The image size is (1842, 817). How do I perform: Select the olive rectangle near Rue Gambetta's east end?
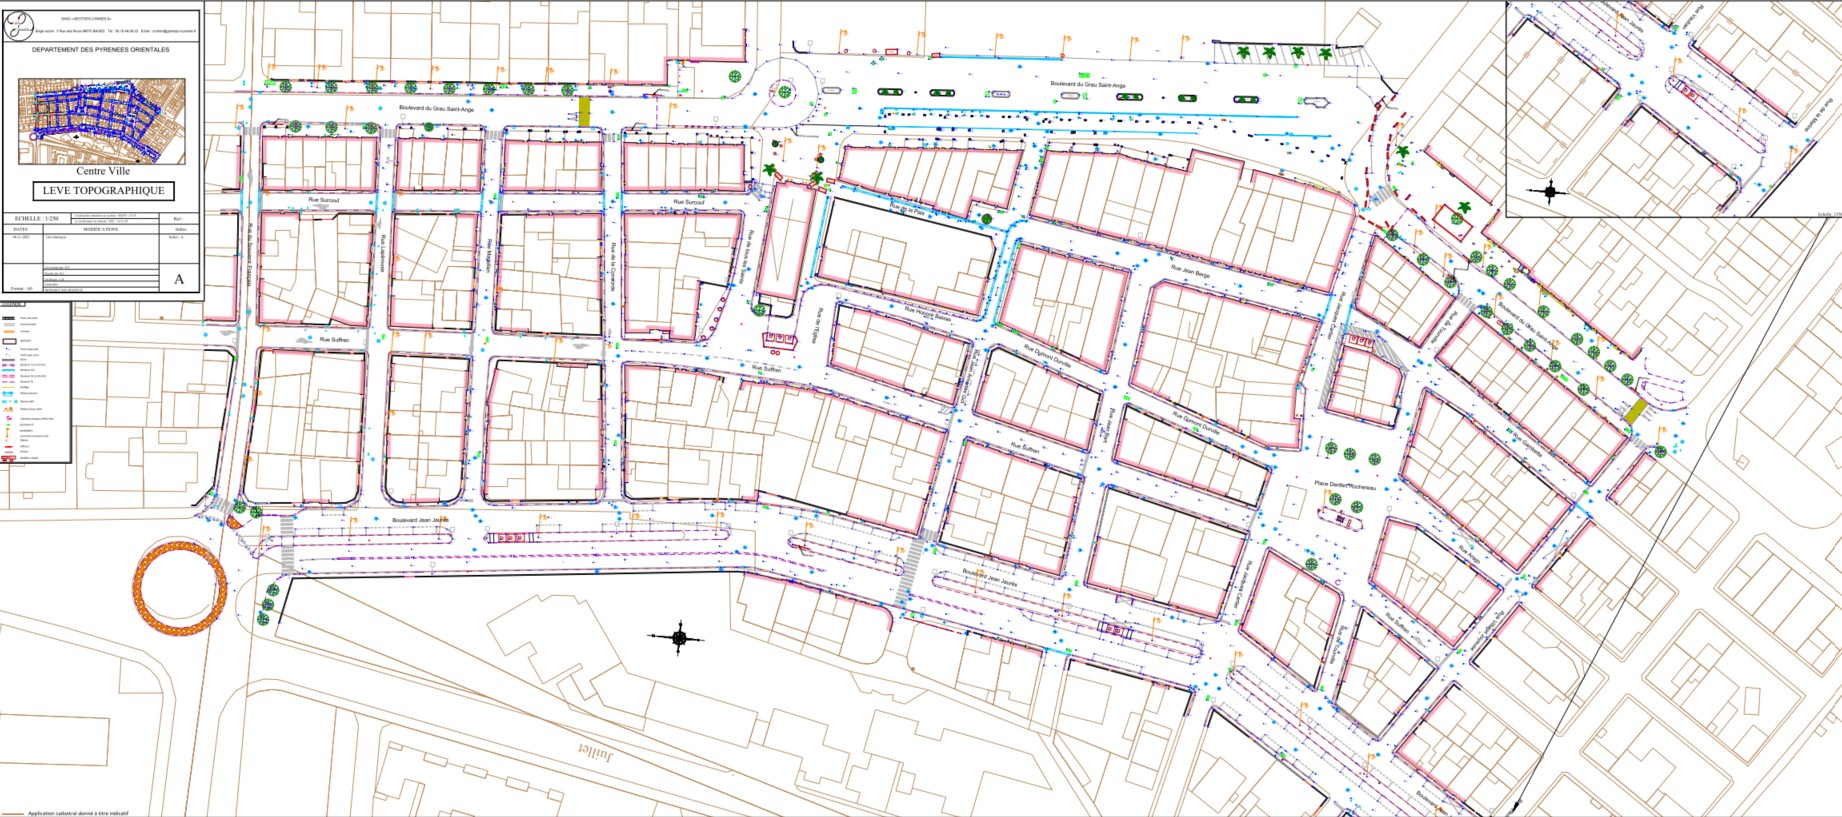(1636, 411)
